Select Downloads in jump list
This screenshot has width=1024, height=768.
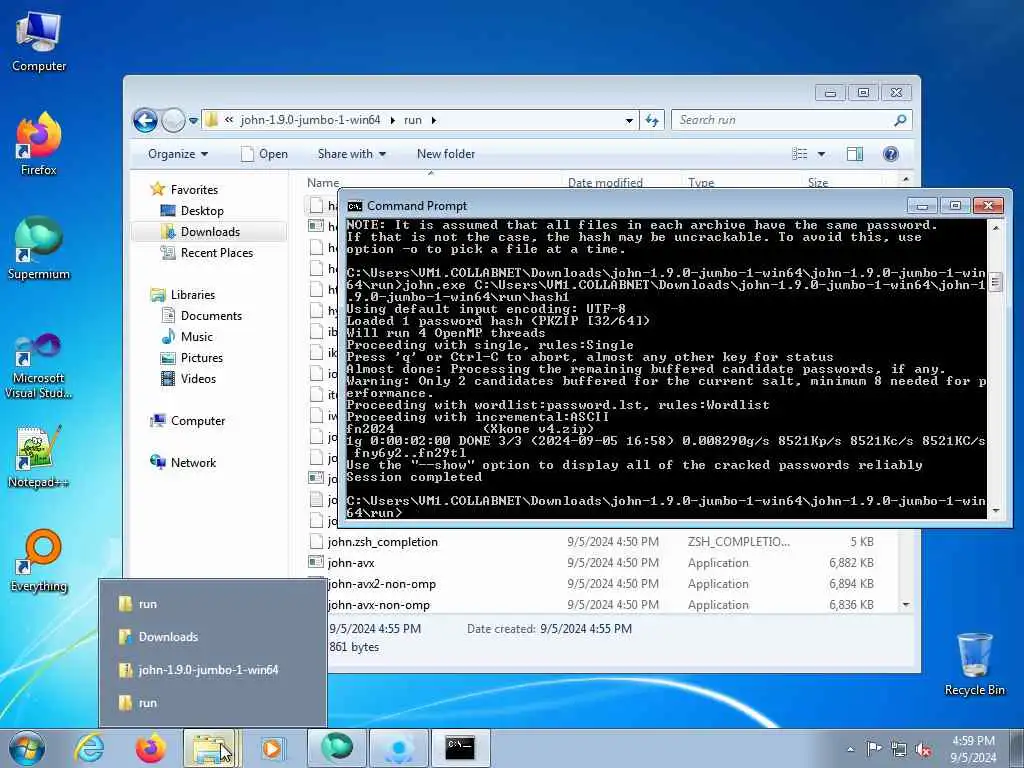pyautogui.click(x=213, y=637)
